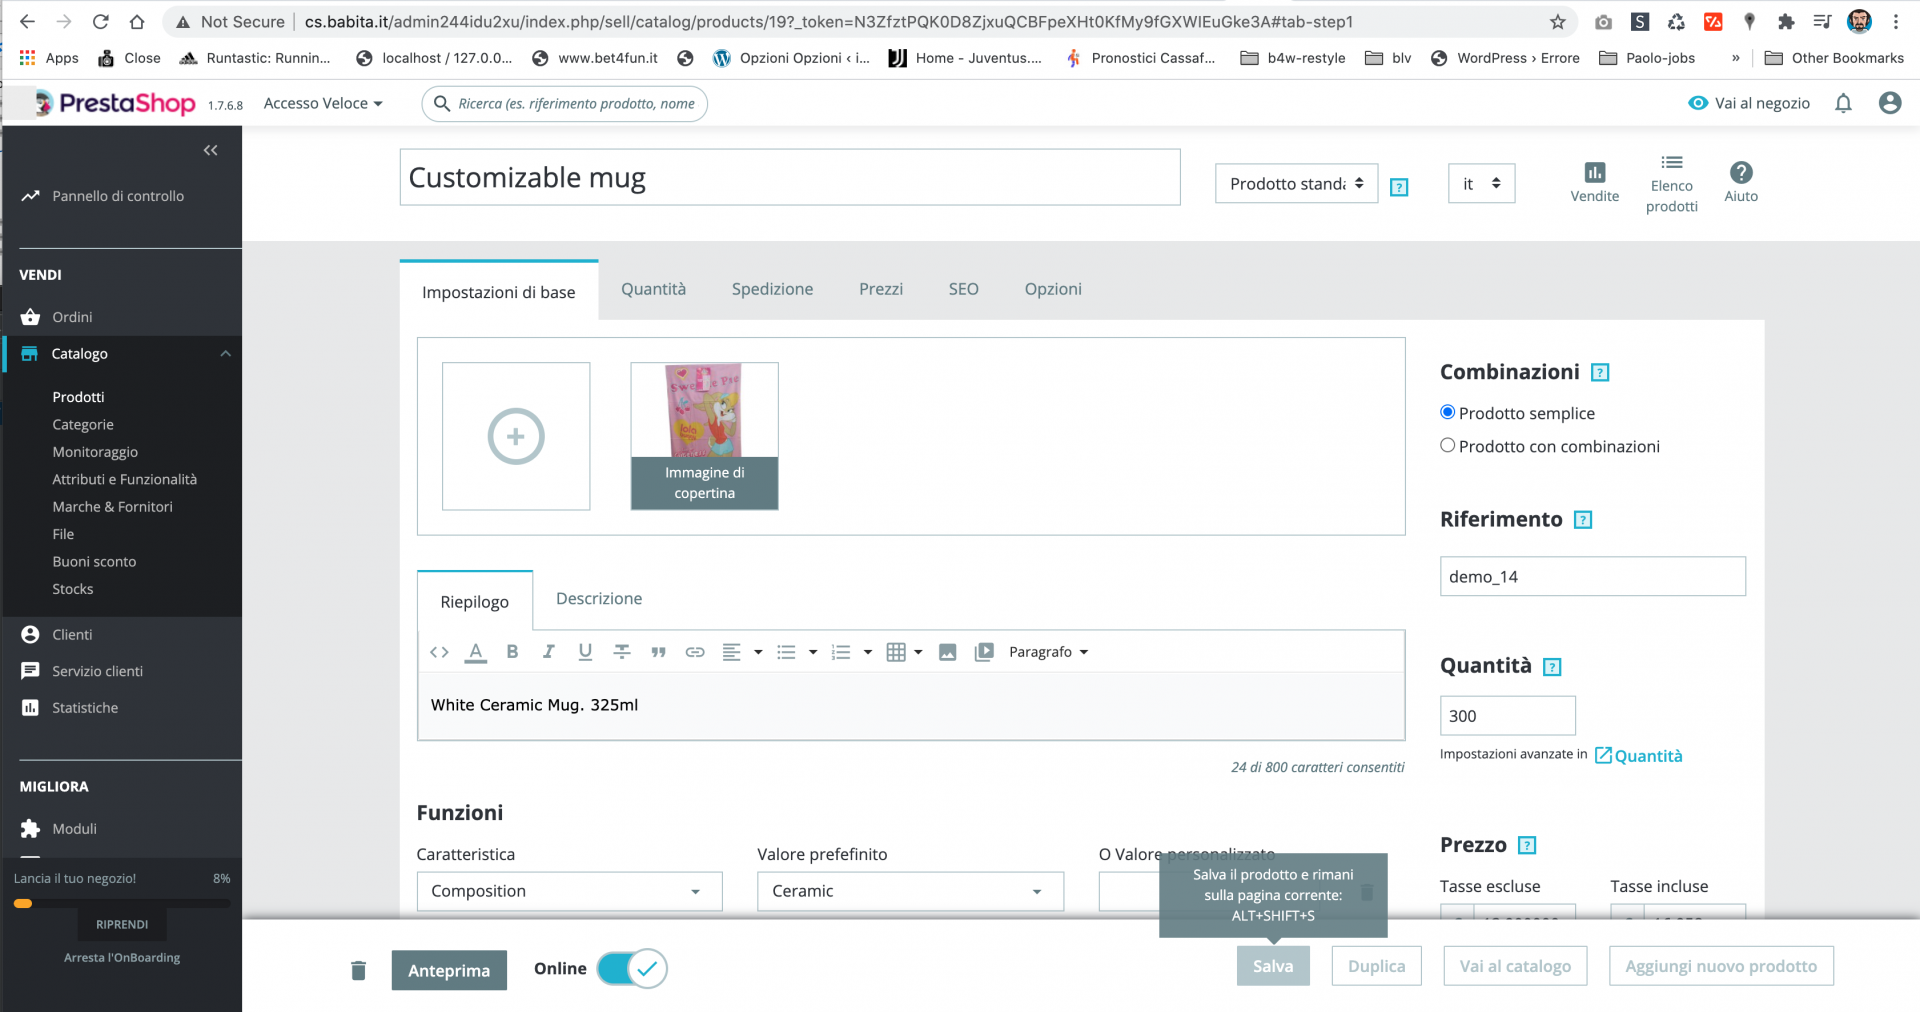
Task: Insert bullet list in editor
Action: tap(797, 652)
